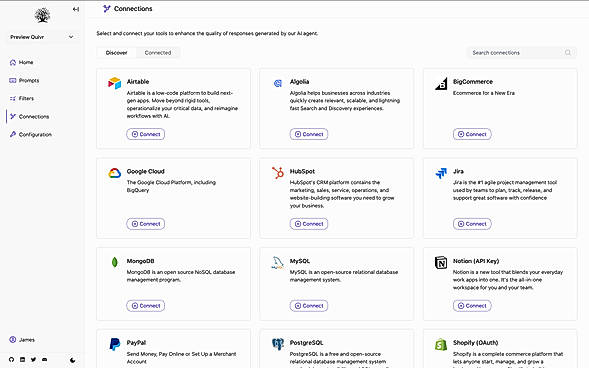
Task: Click "Ecommerce for a New Era" description
Action: [x=484, y=93]
